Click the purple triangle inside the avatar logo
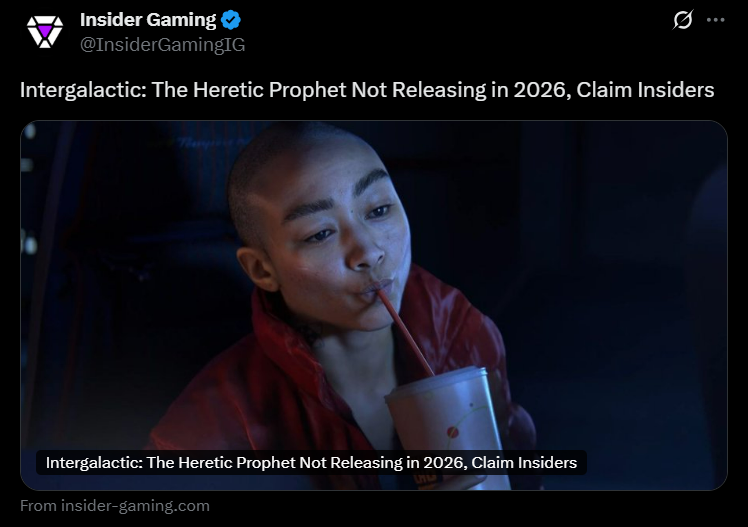 pyautogui.click(x=45, y=32)
